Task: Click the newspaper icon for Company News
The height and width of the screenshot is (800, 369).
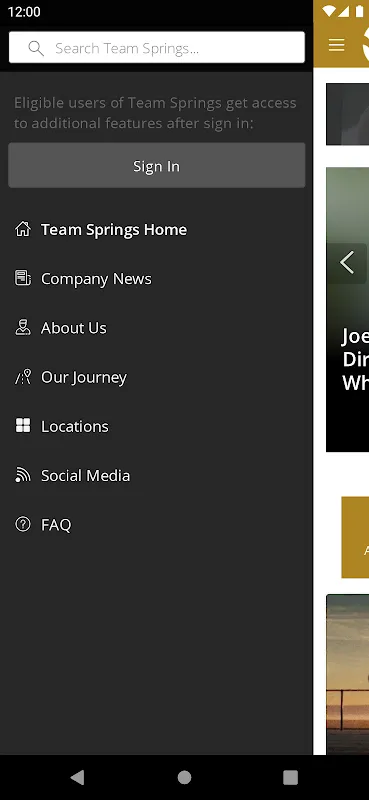Action: pos(22,279)
